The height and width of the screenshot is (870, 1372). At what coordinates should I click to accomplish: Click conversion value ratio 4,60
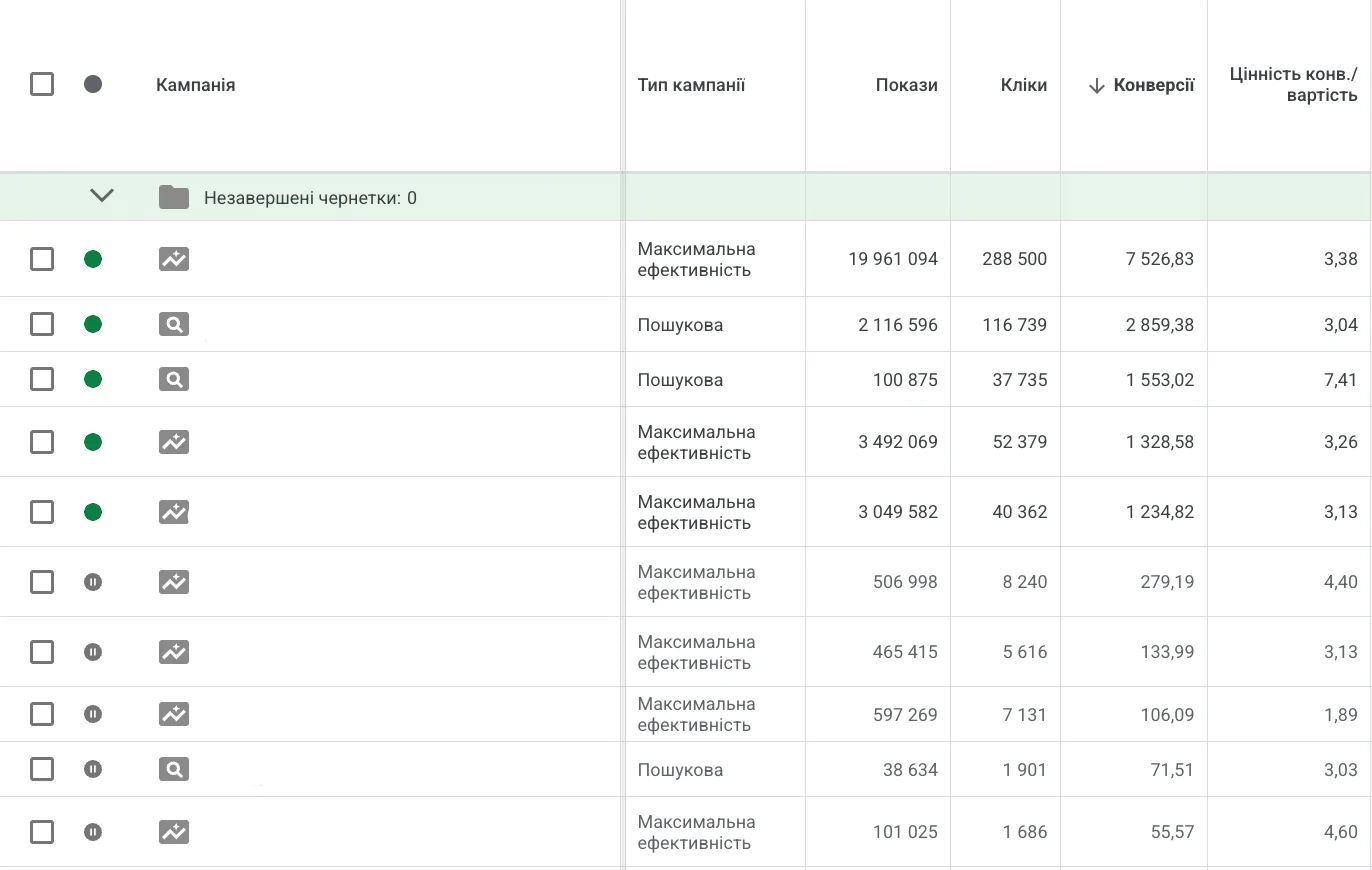point(1341,832)
